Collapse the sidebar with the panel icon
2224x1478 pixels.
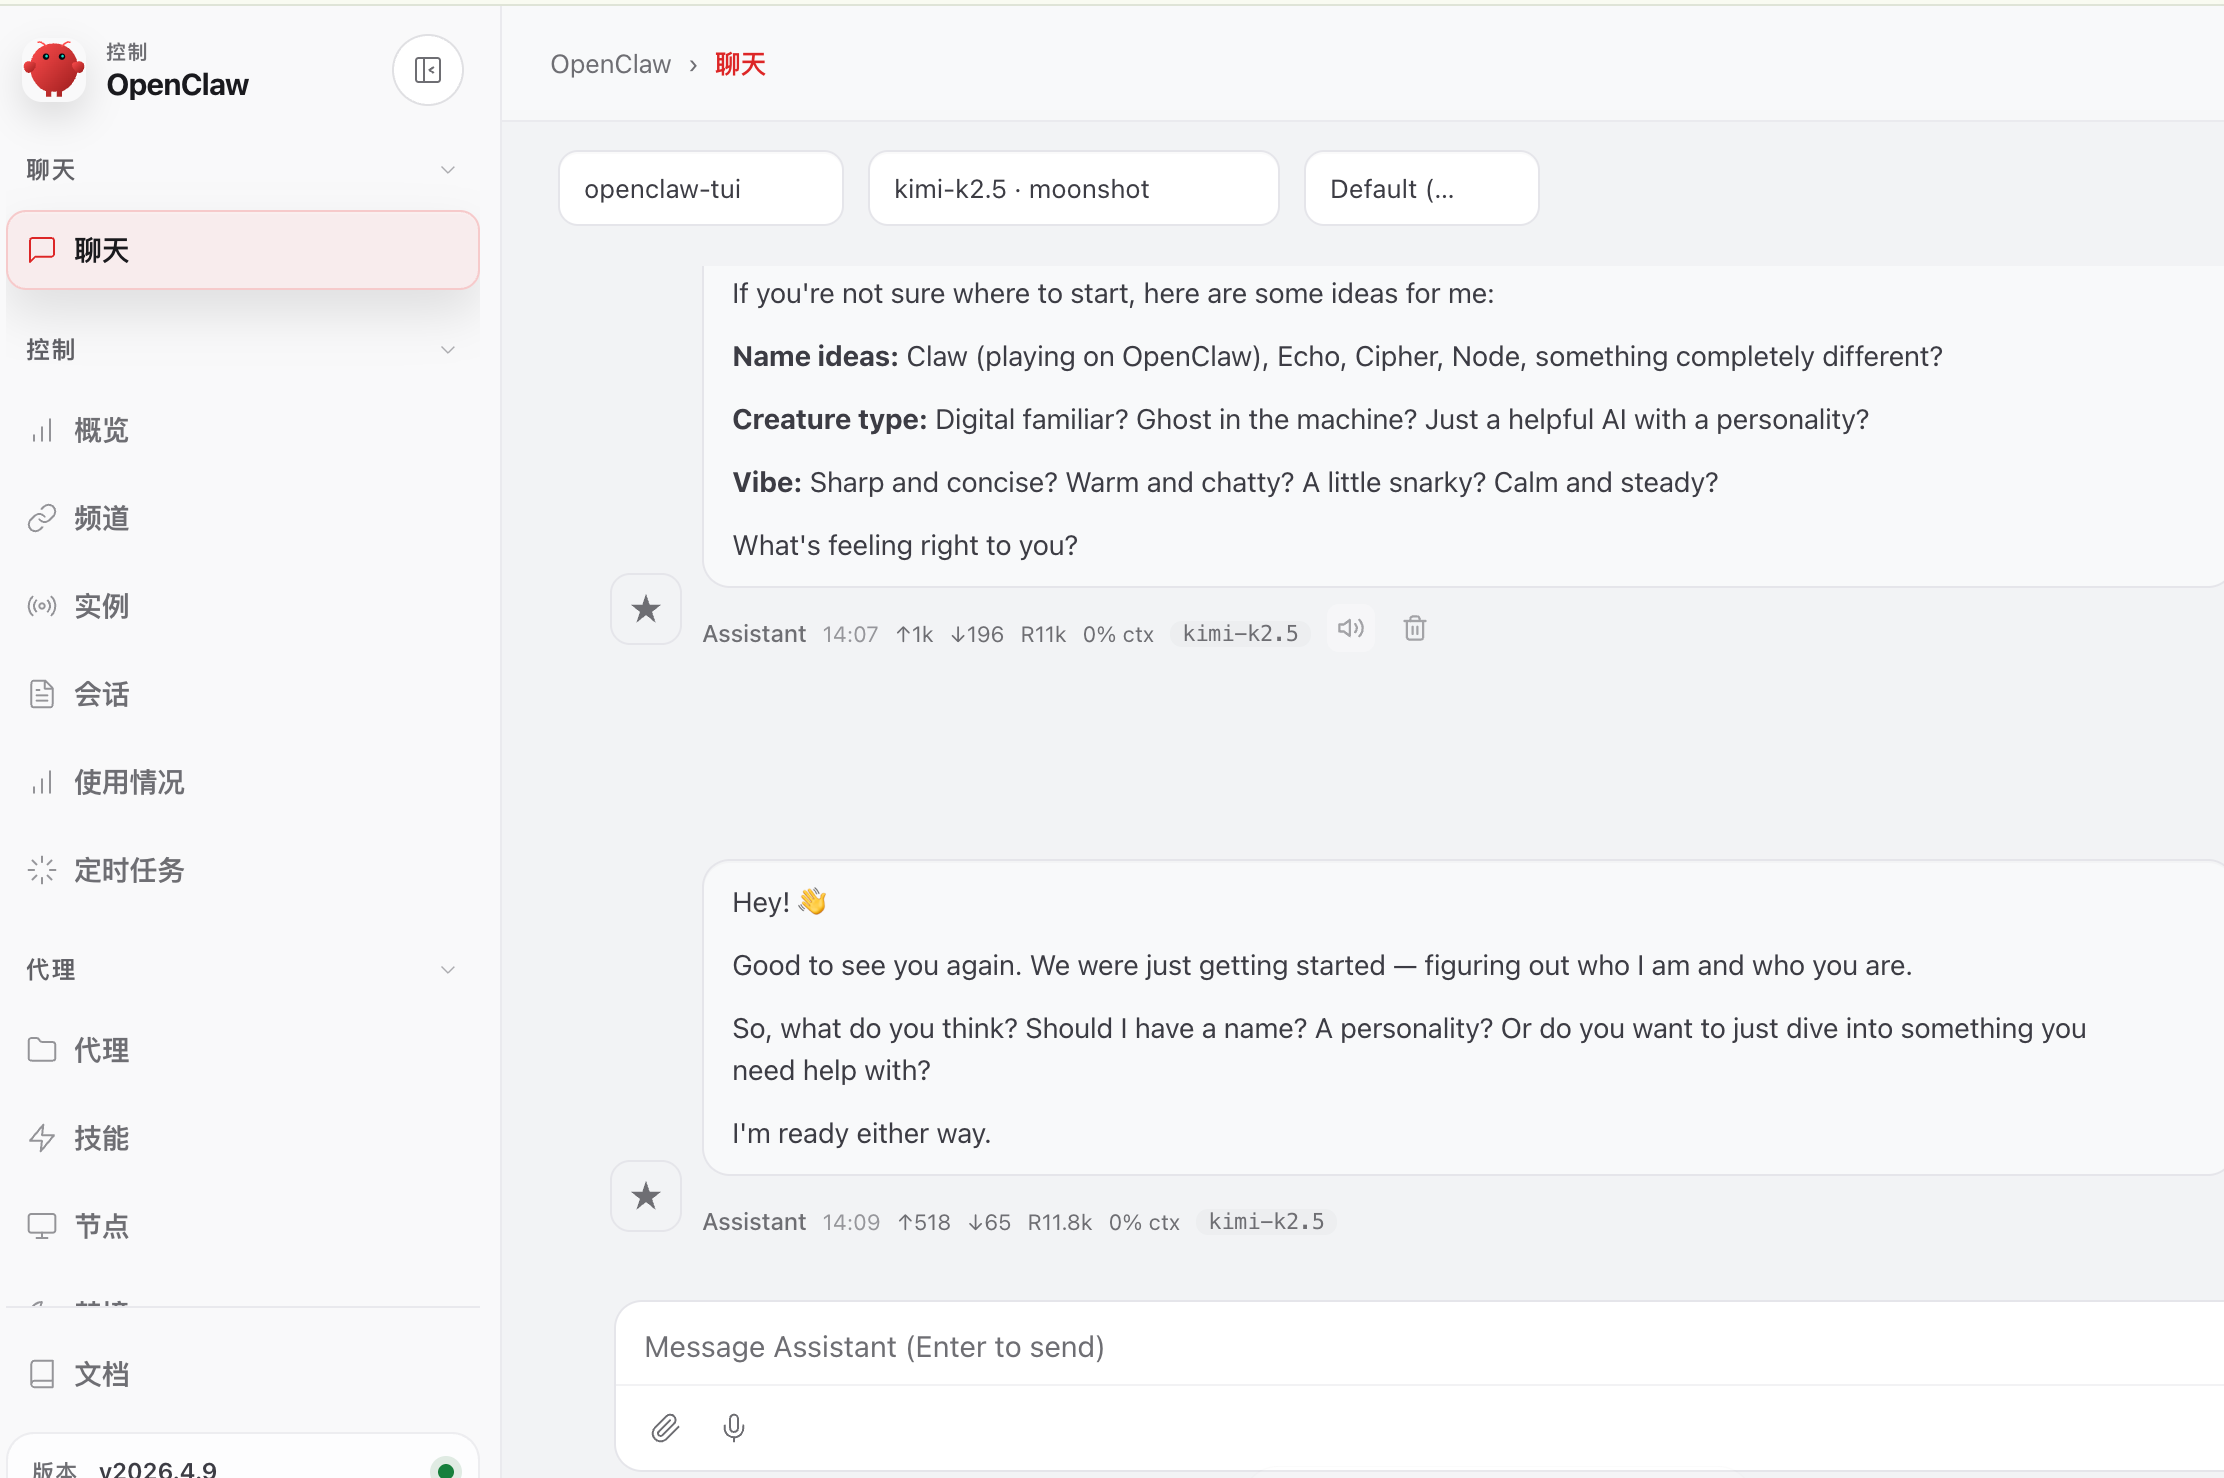pyautogui.click(x=428, y=70)
